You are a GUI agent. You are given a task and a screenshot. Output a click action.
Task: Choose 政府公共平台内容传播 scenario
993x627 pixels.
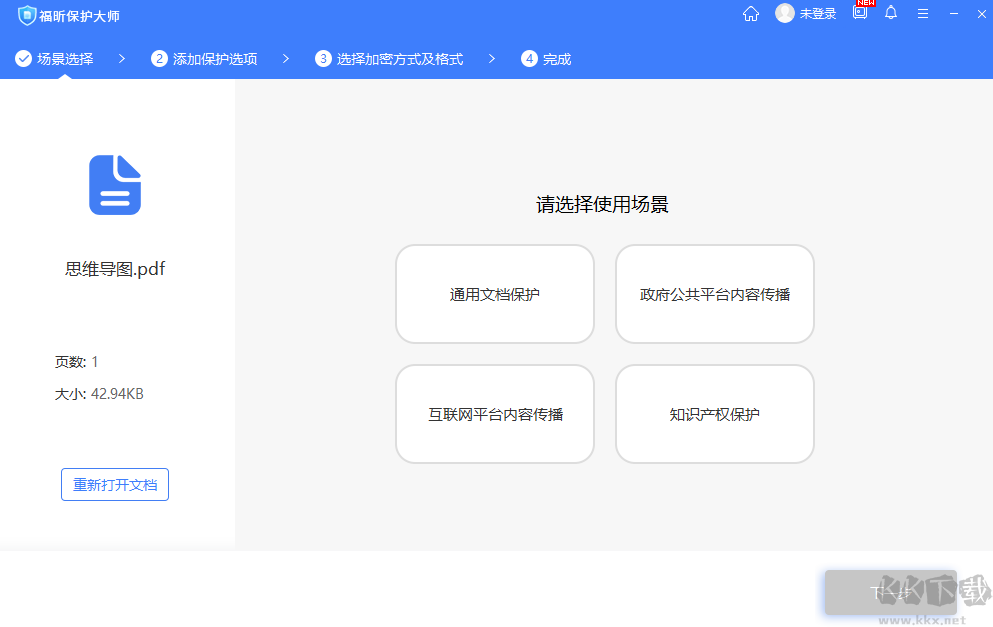pyautogui.click(x=714, y=293)
